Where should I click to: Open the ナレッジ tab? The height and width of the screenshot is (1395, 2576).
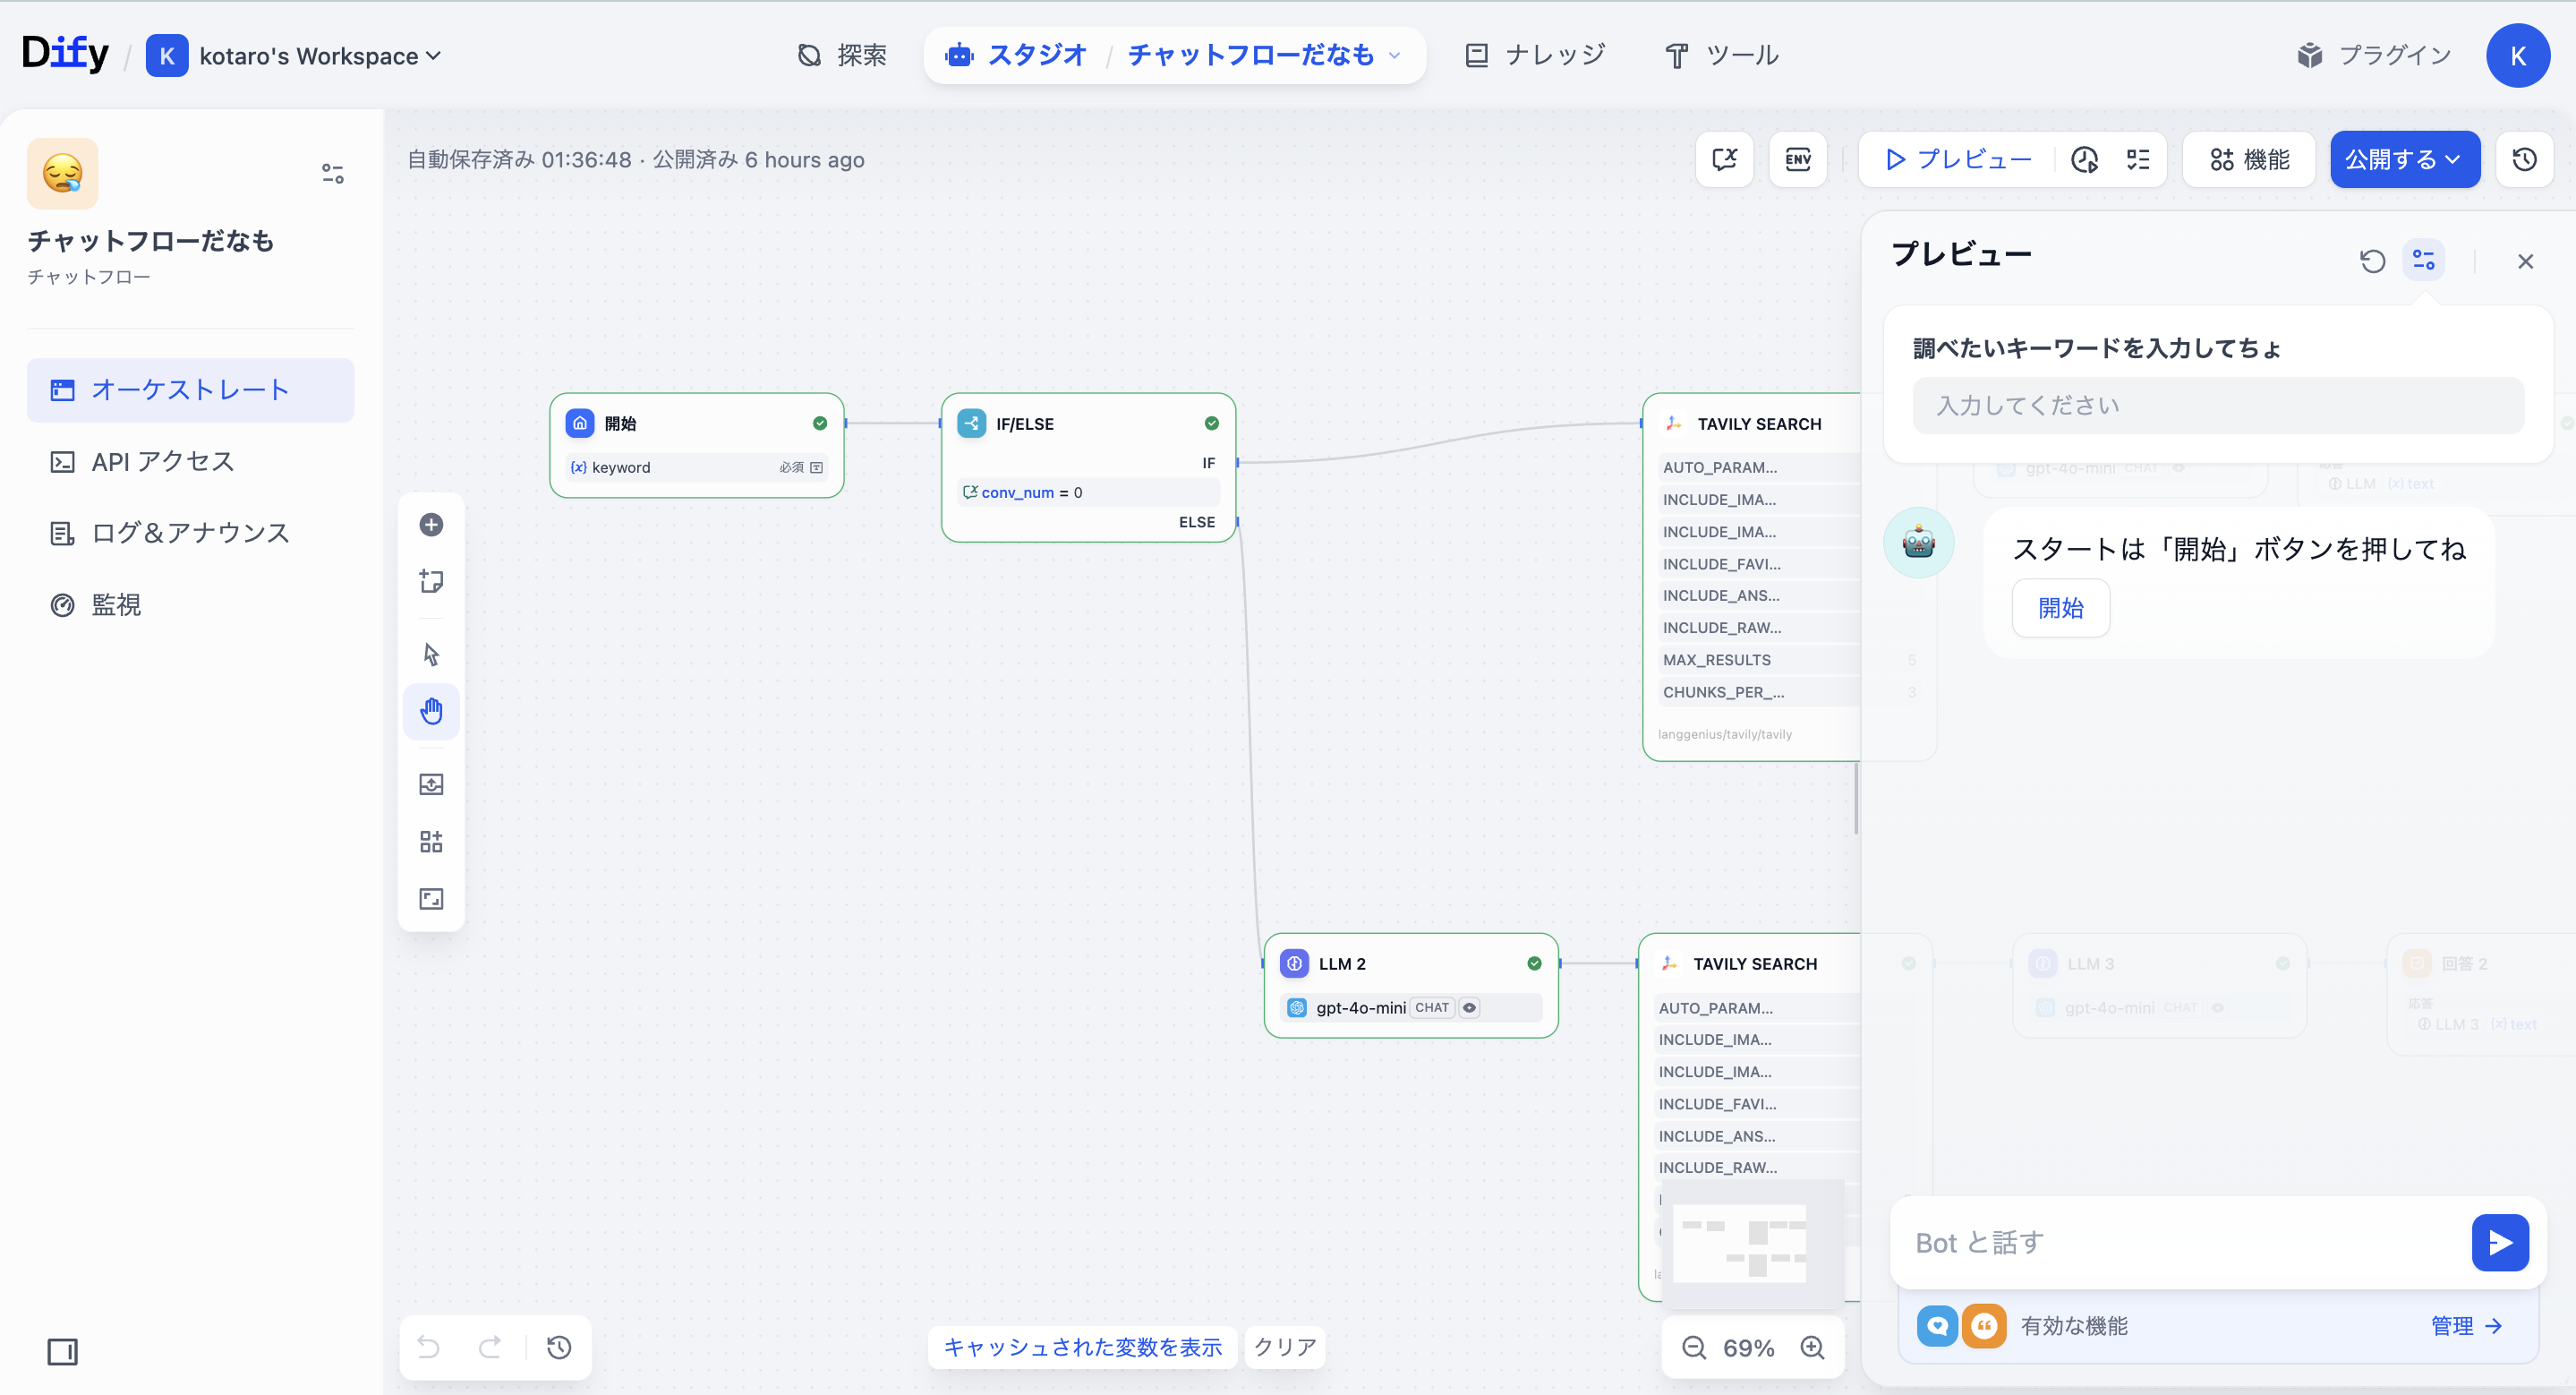click(x=1535, y=55)
